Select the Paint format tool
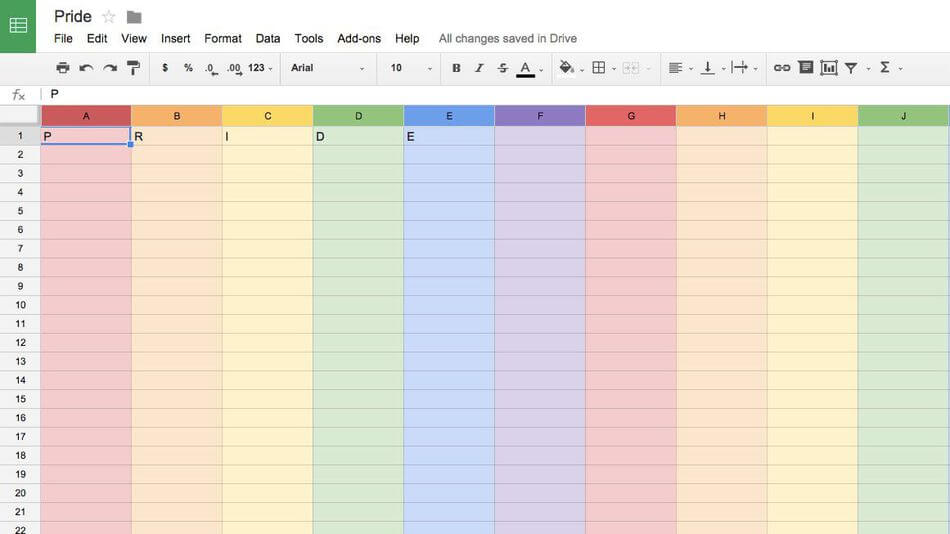The image size is (950, 534). tap(133, 68)
